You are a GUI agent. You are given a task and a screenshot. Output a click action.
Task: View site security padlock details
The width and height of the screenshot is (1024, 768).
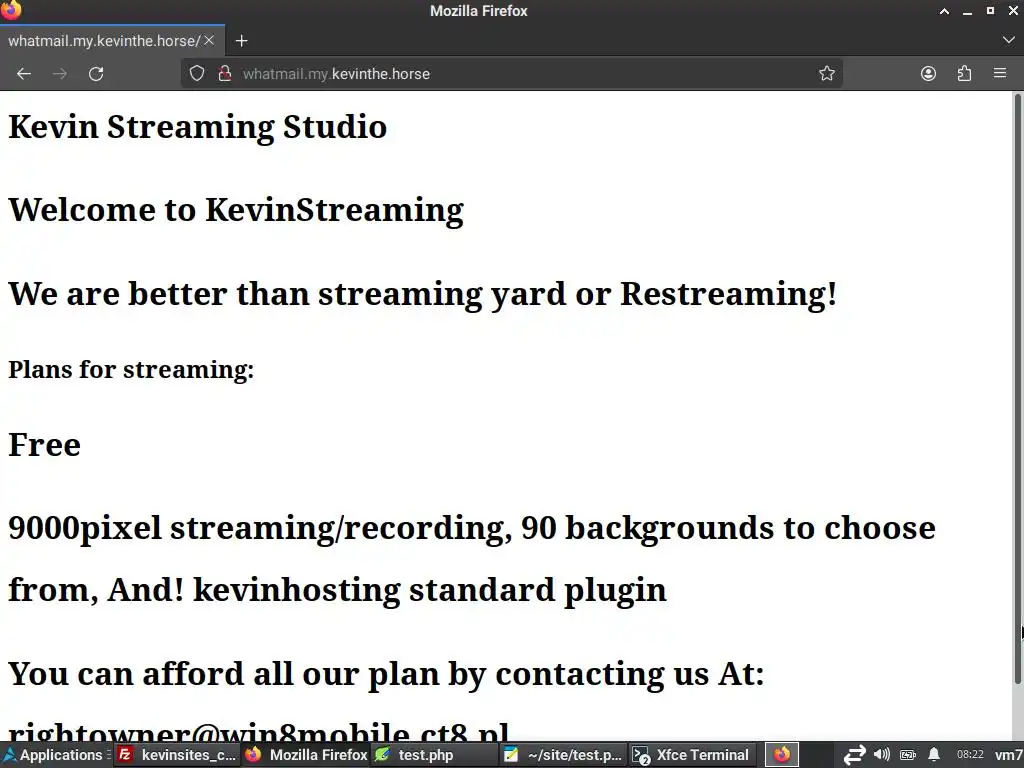point(225,73)
